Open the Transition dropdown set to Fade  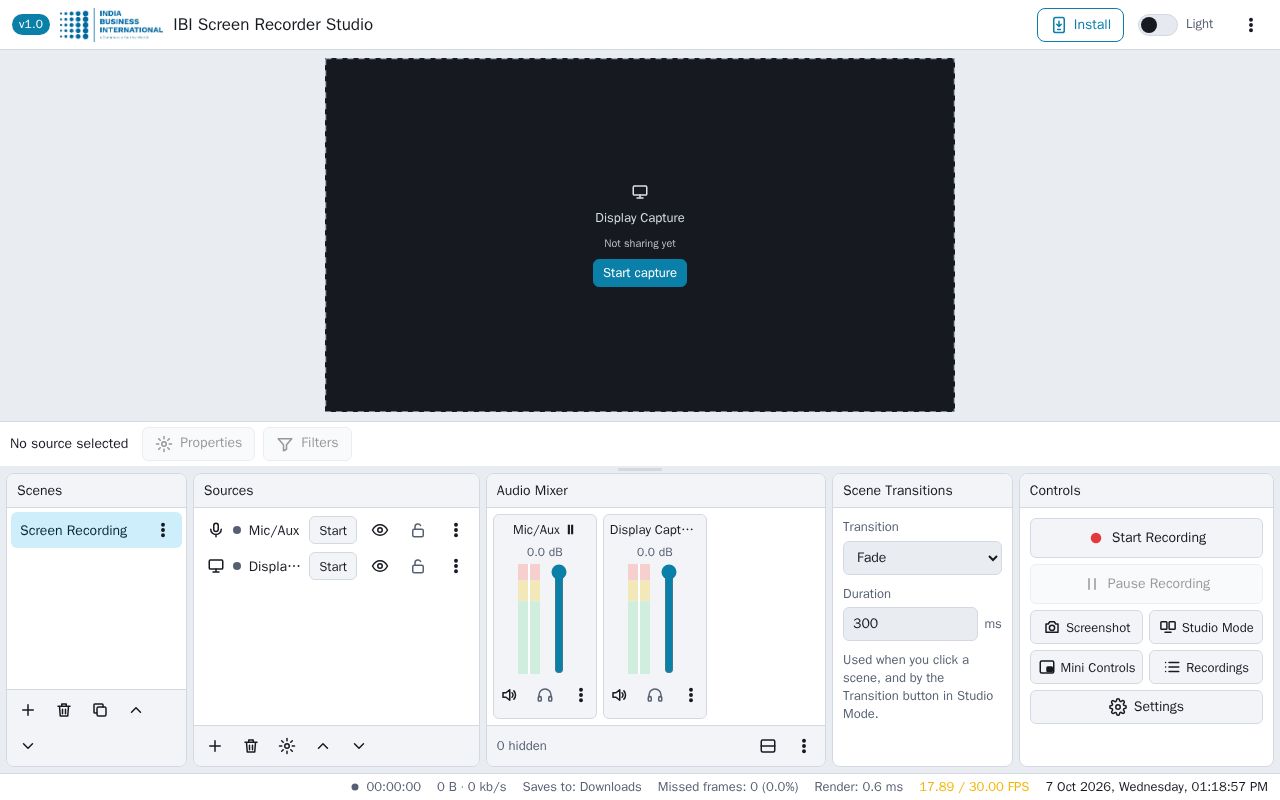pos(922,558)
